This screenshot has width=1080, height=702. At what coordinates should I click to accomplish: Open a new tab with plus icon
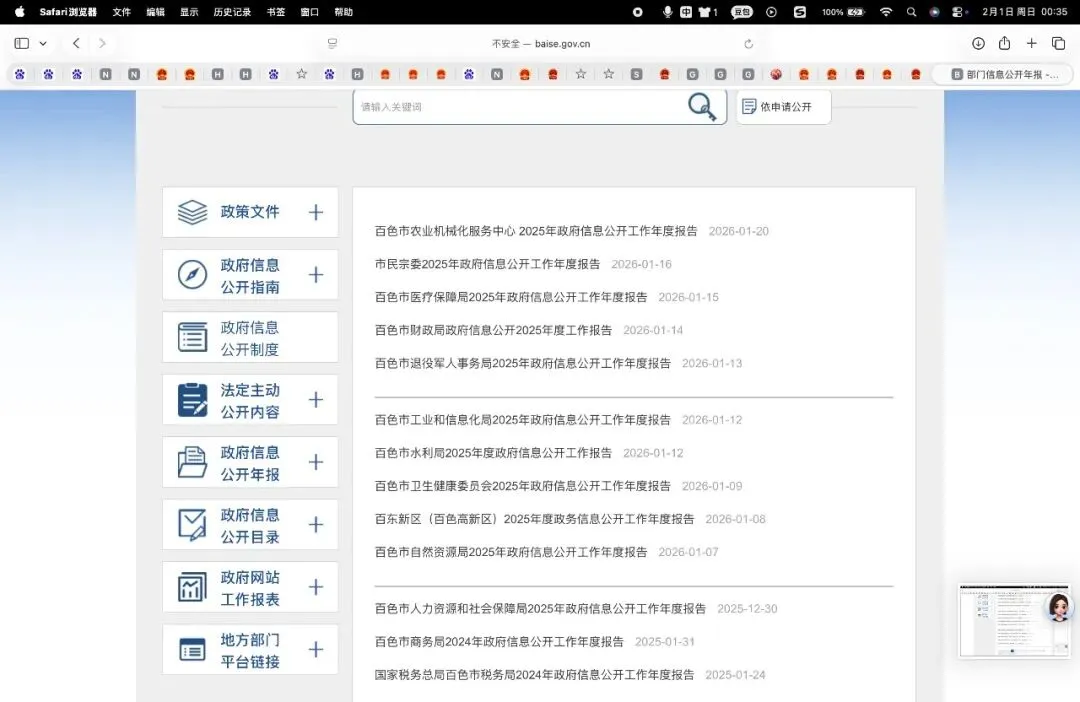(x=1031, y=43)
